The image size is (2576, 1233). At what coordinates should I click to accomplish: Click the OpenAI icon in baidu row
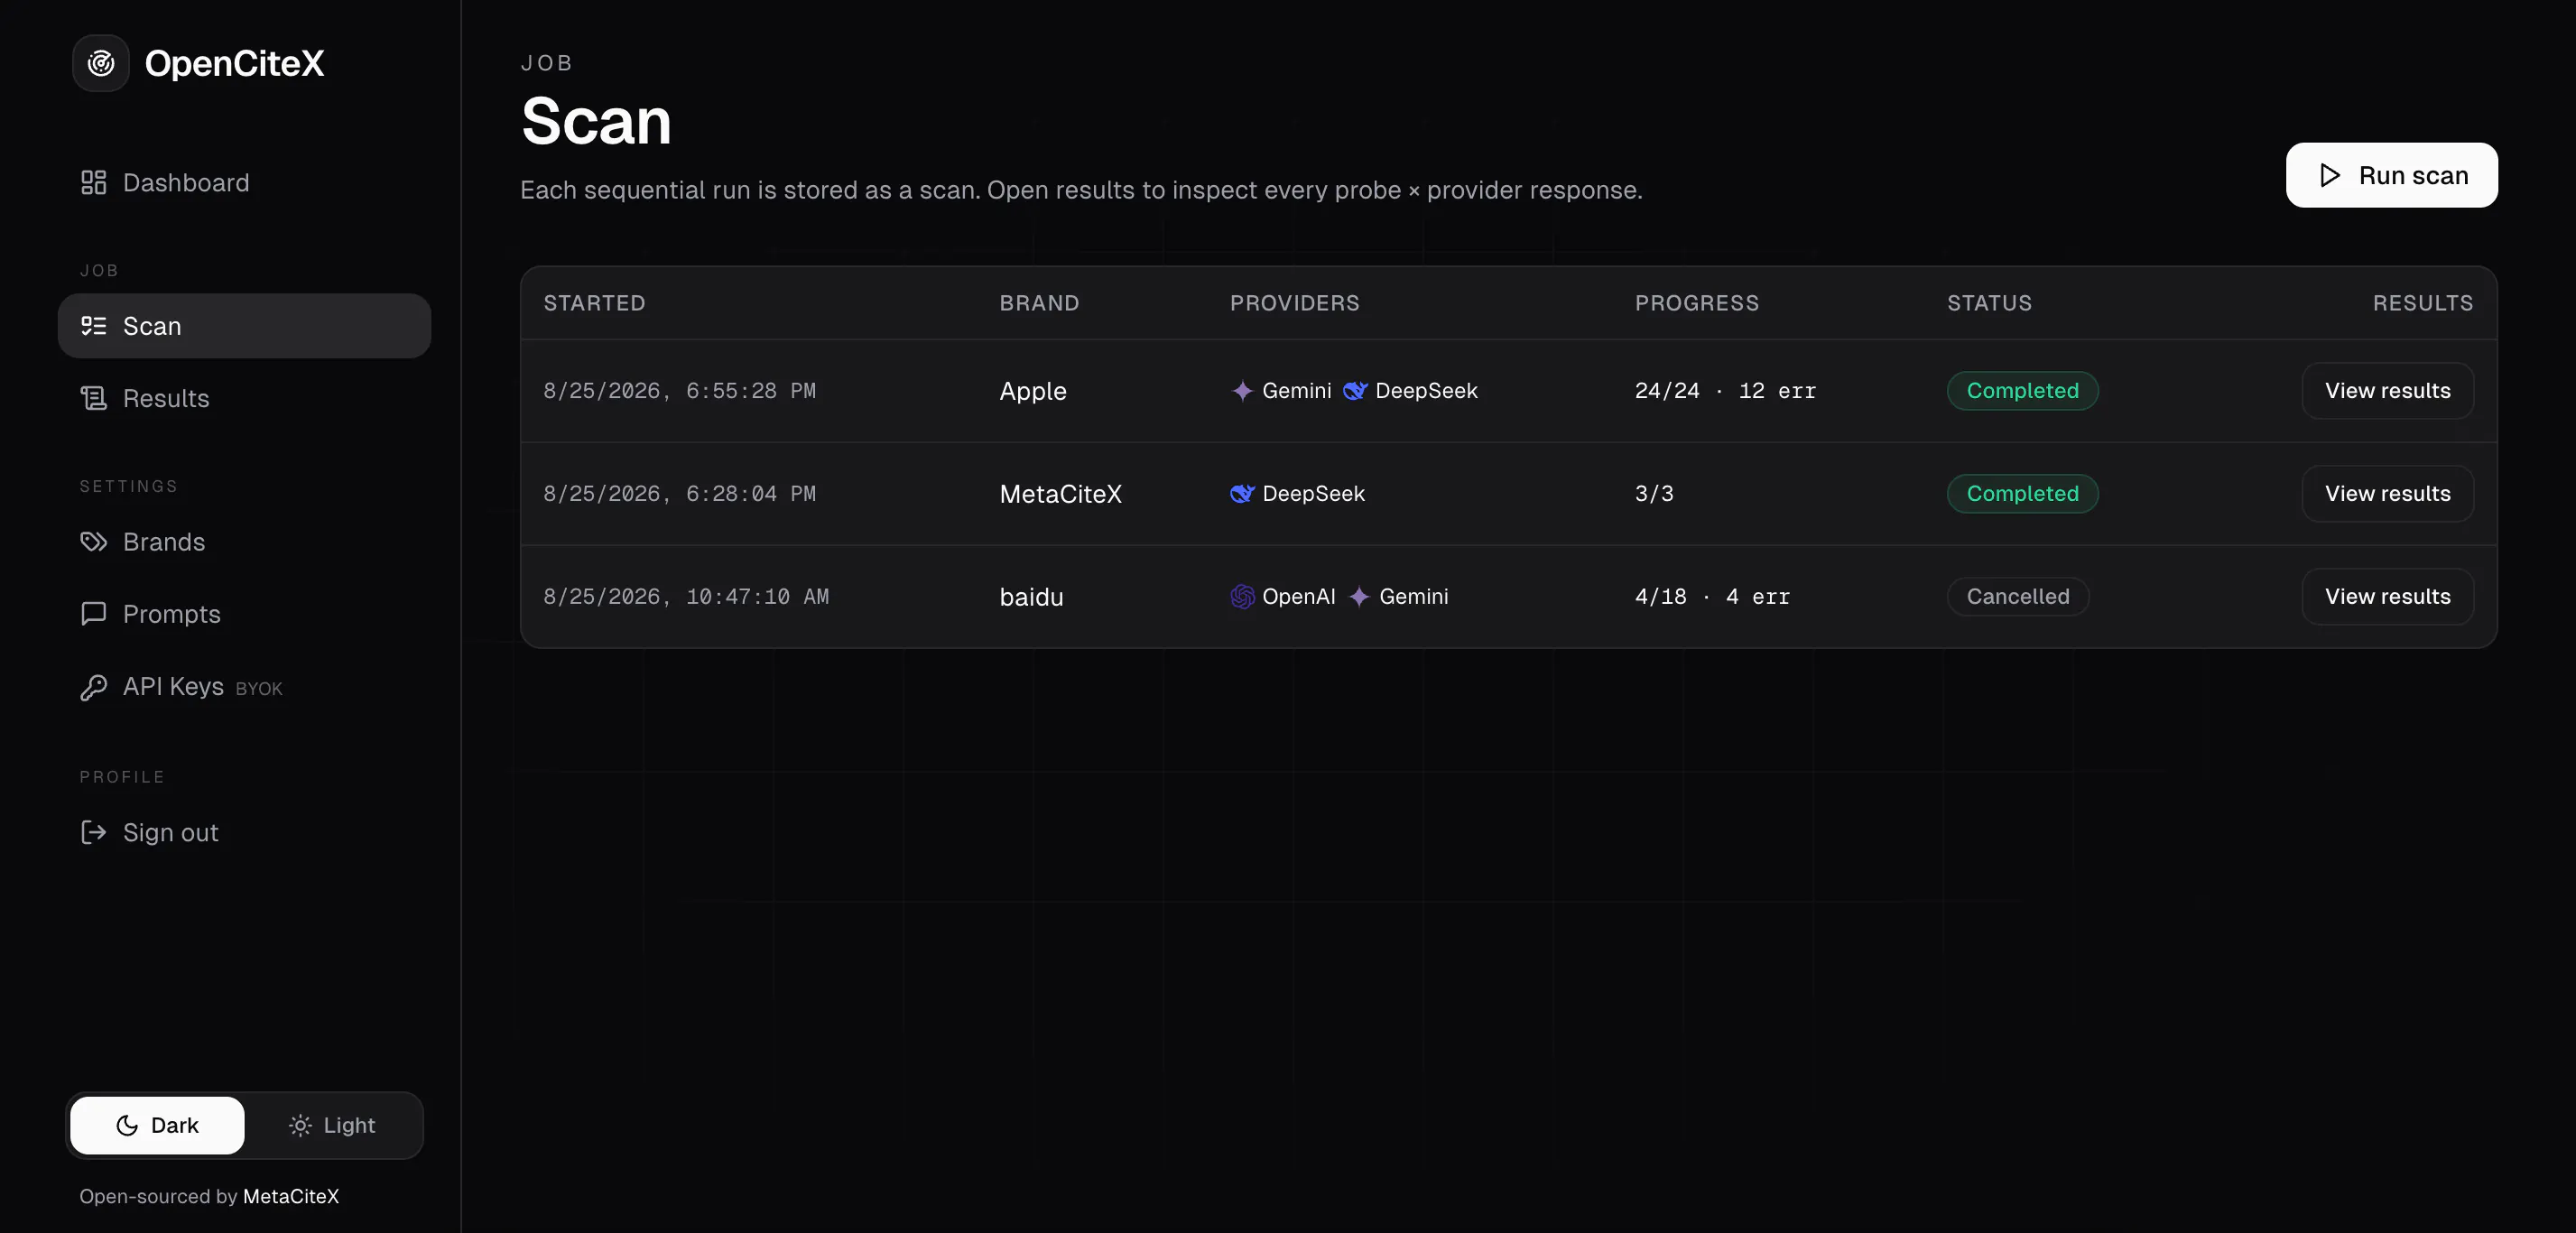[1242, 597]
